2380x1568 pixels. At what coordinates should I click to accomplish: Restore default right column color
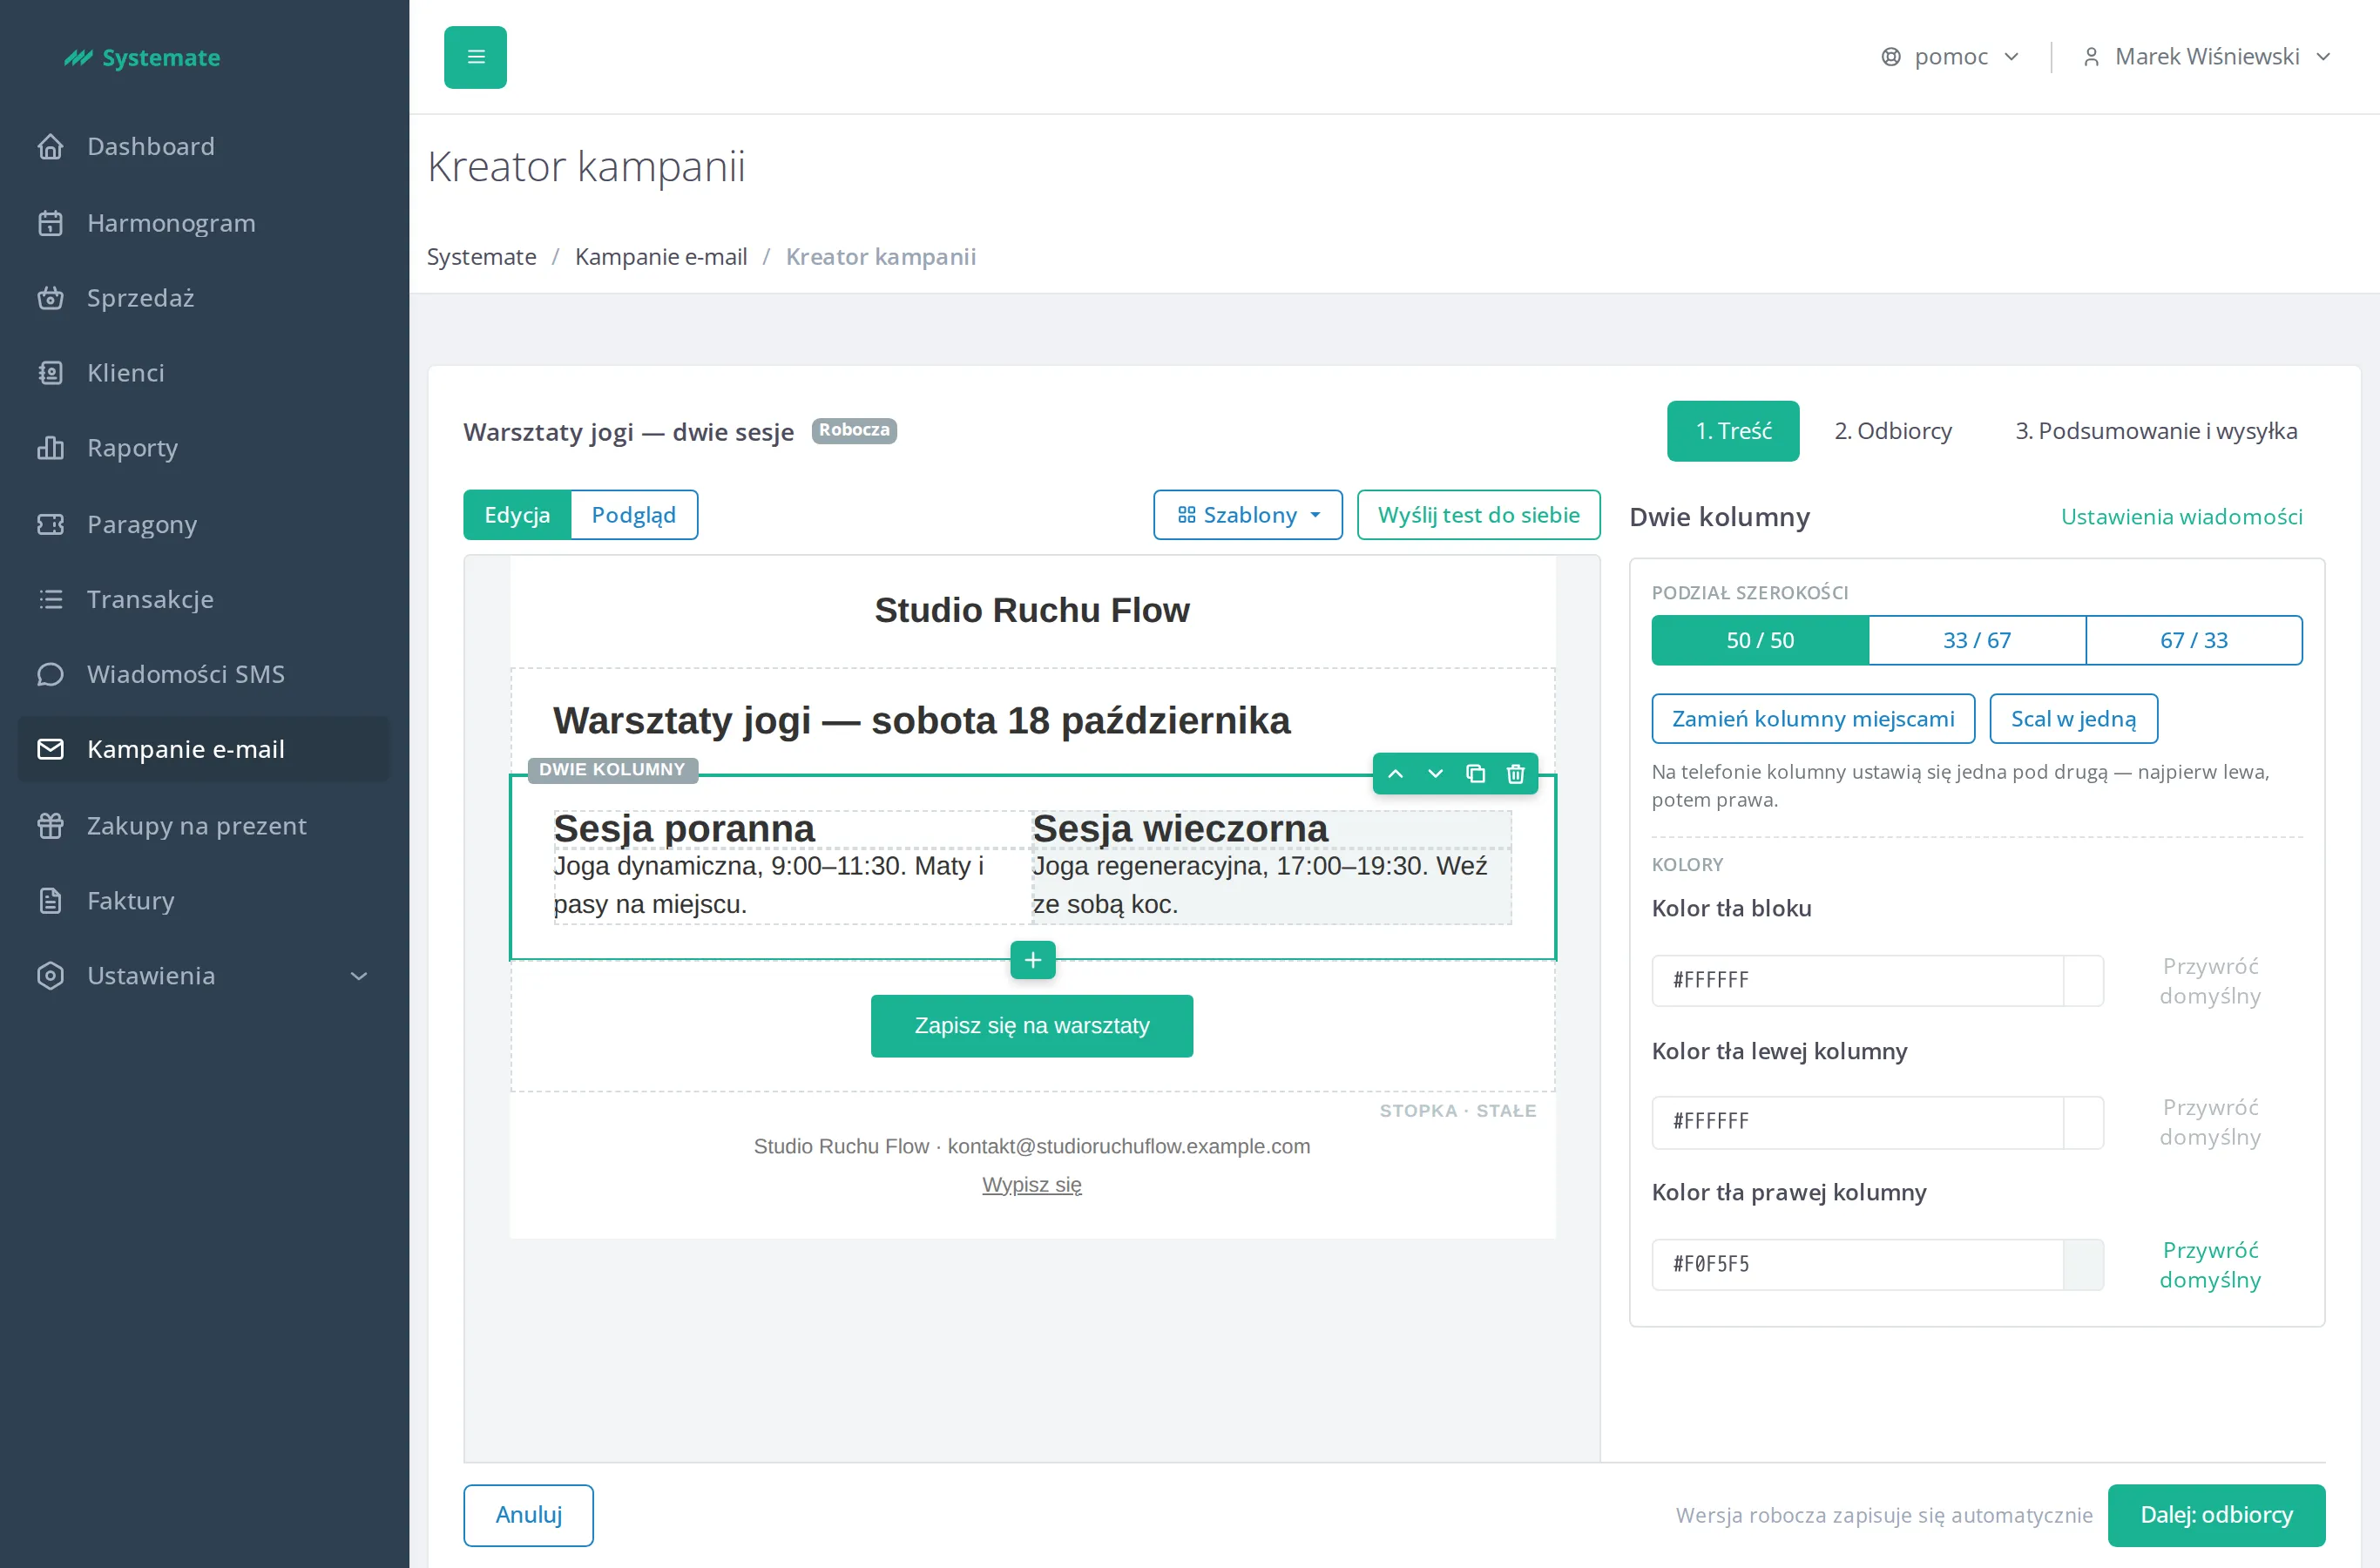coord(2209,1265)
